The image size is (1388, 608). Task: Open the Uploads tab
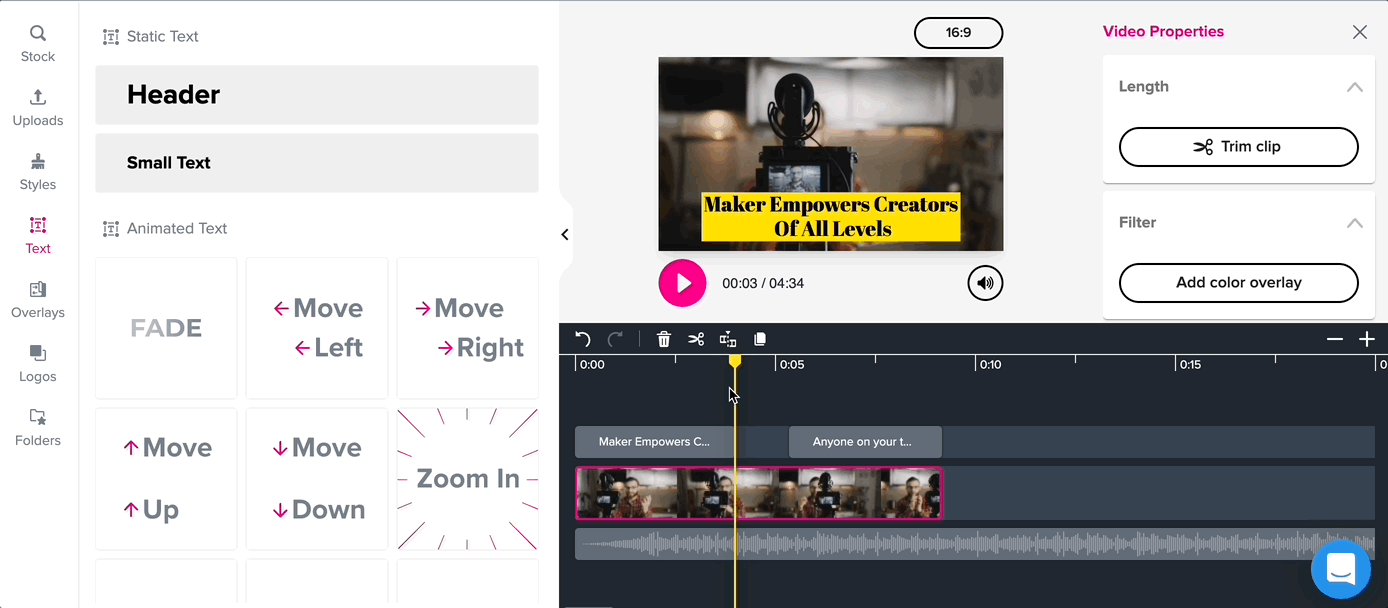(x=38, y=108)
